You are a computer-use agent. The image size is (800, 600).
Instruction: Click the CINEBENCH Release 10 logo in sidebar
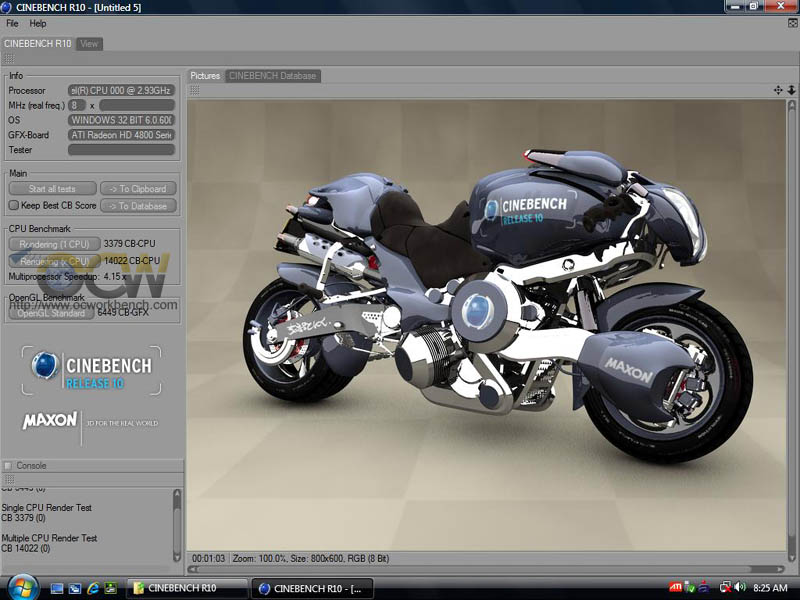point(91,371)
